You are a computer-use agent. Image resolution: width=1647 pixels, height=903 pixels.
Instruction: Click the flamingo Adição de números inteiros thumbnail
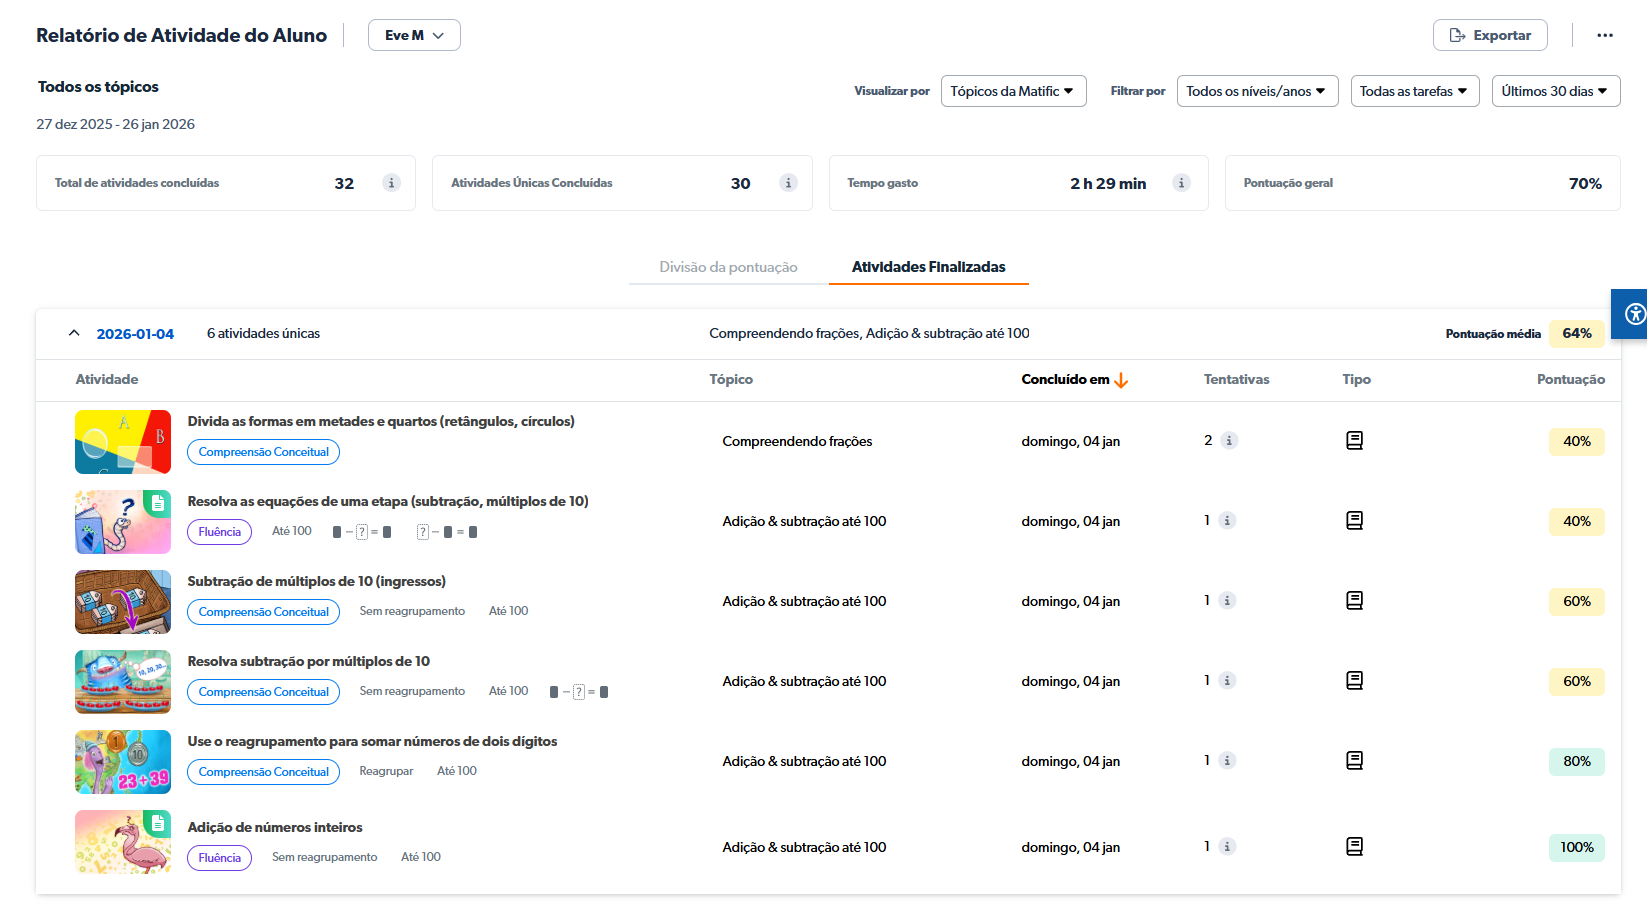point(123,842)
